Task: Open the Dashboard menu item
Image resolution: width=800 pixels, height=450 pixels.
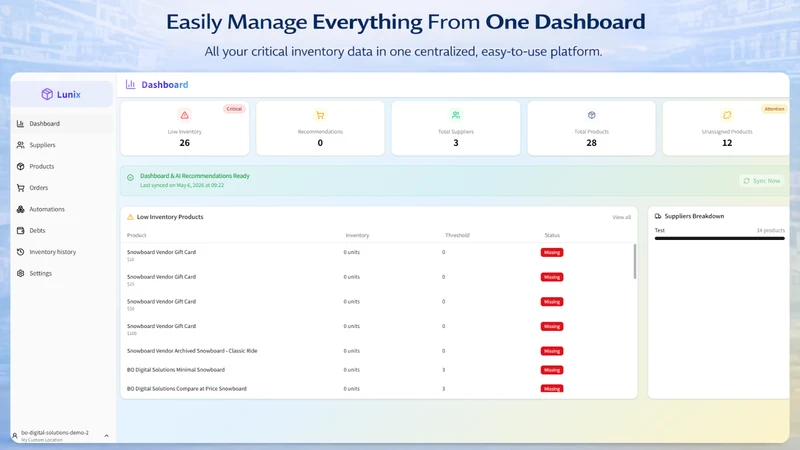Action: (x=62, y=123)
